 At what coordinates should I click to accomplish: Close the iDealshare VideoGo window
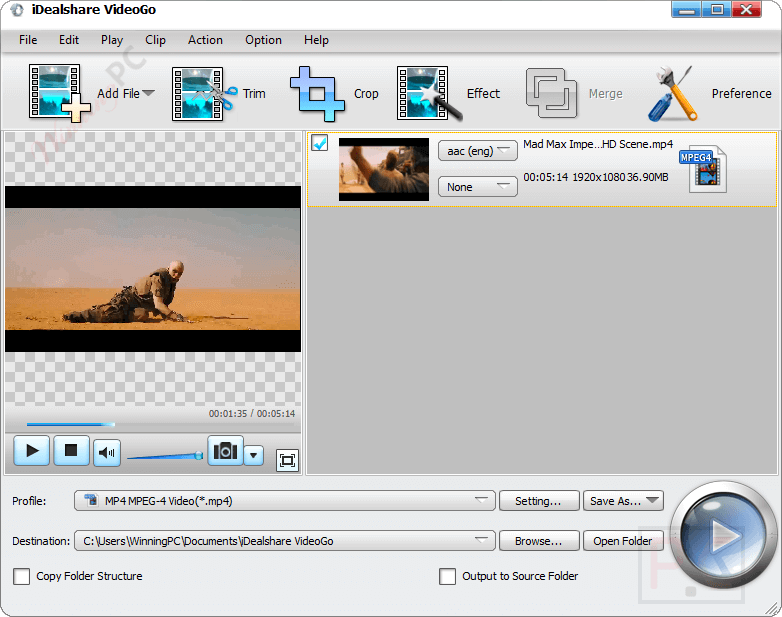point(746,9)
